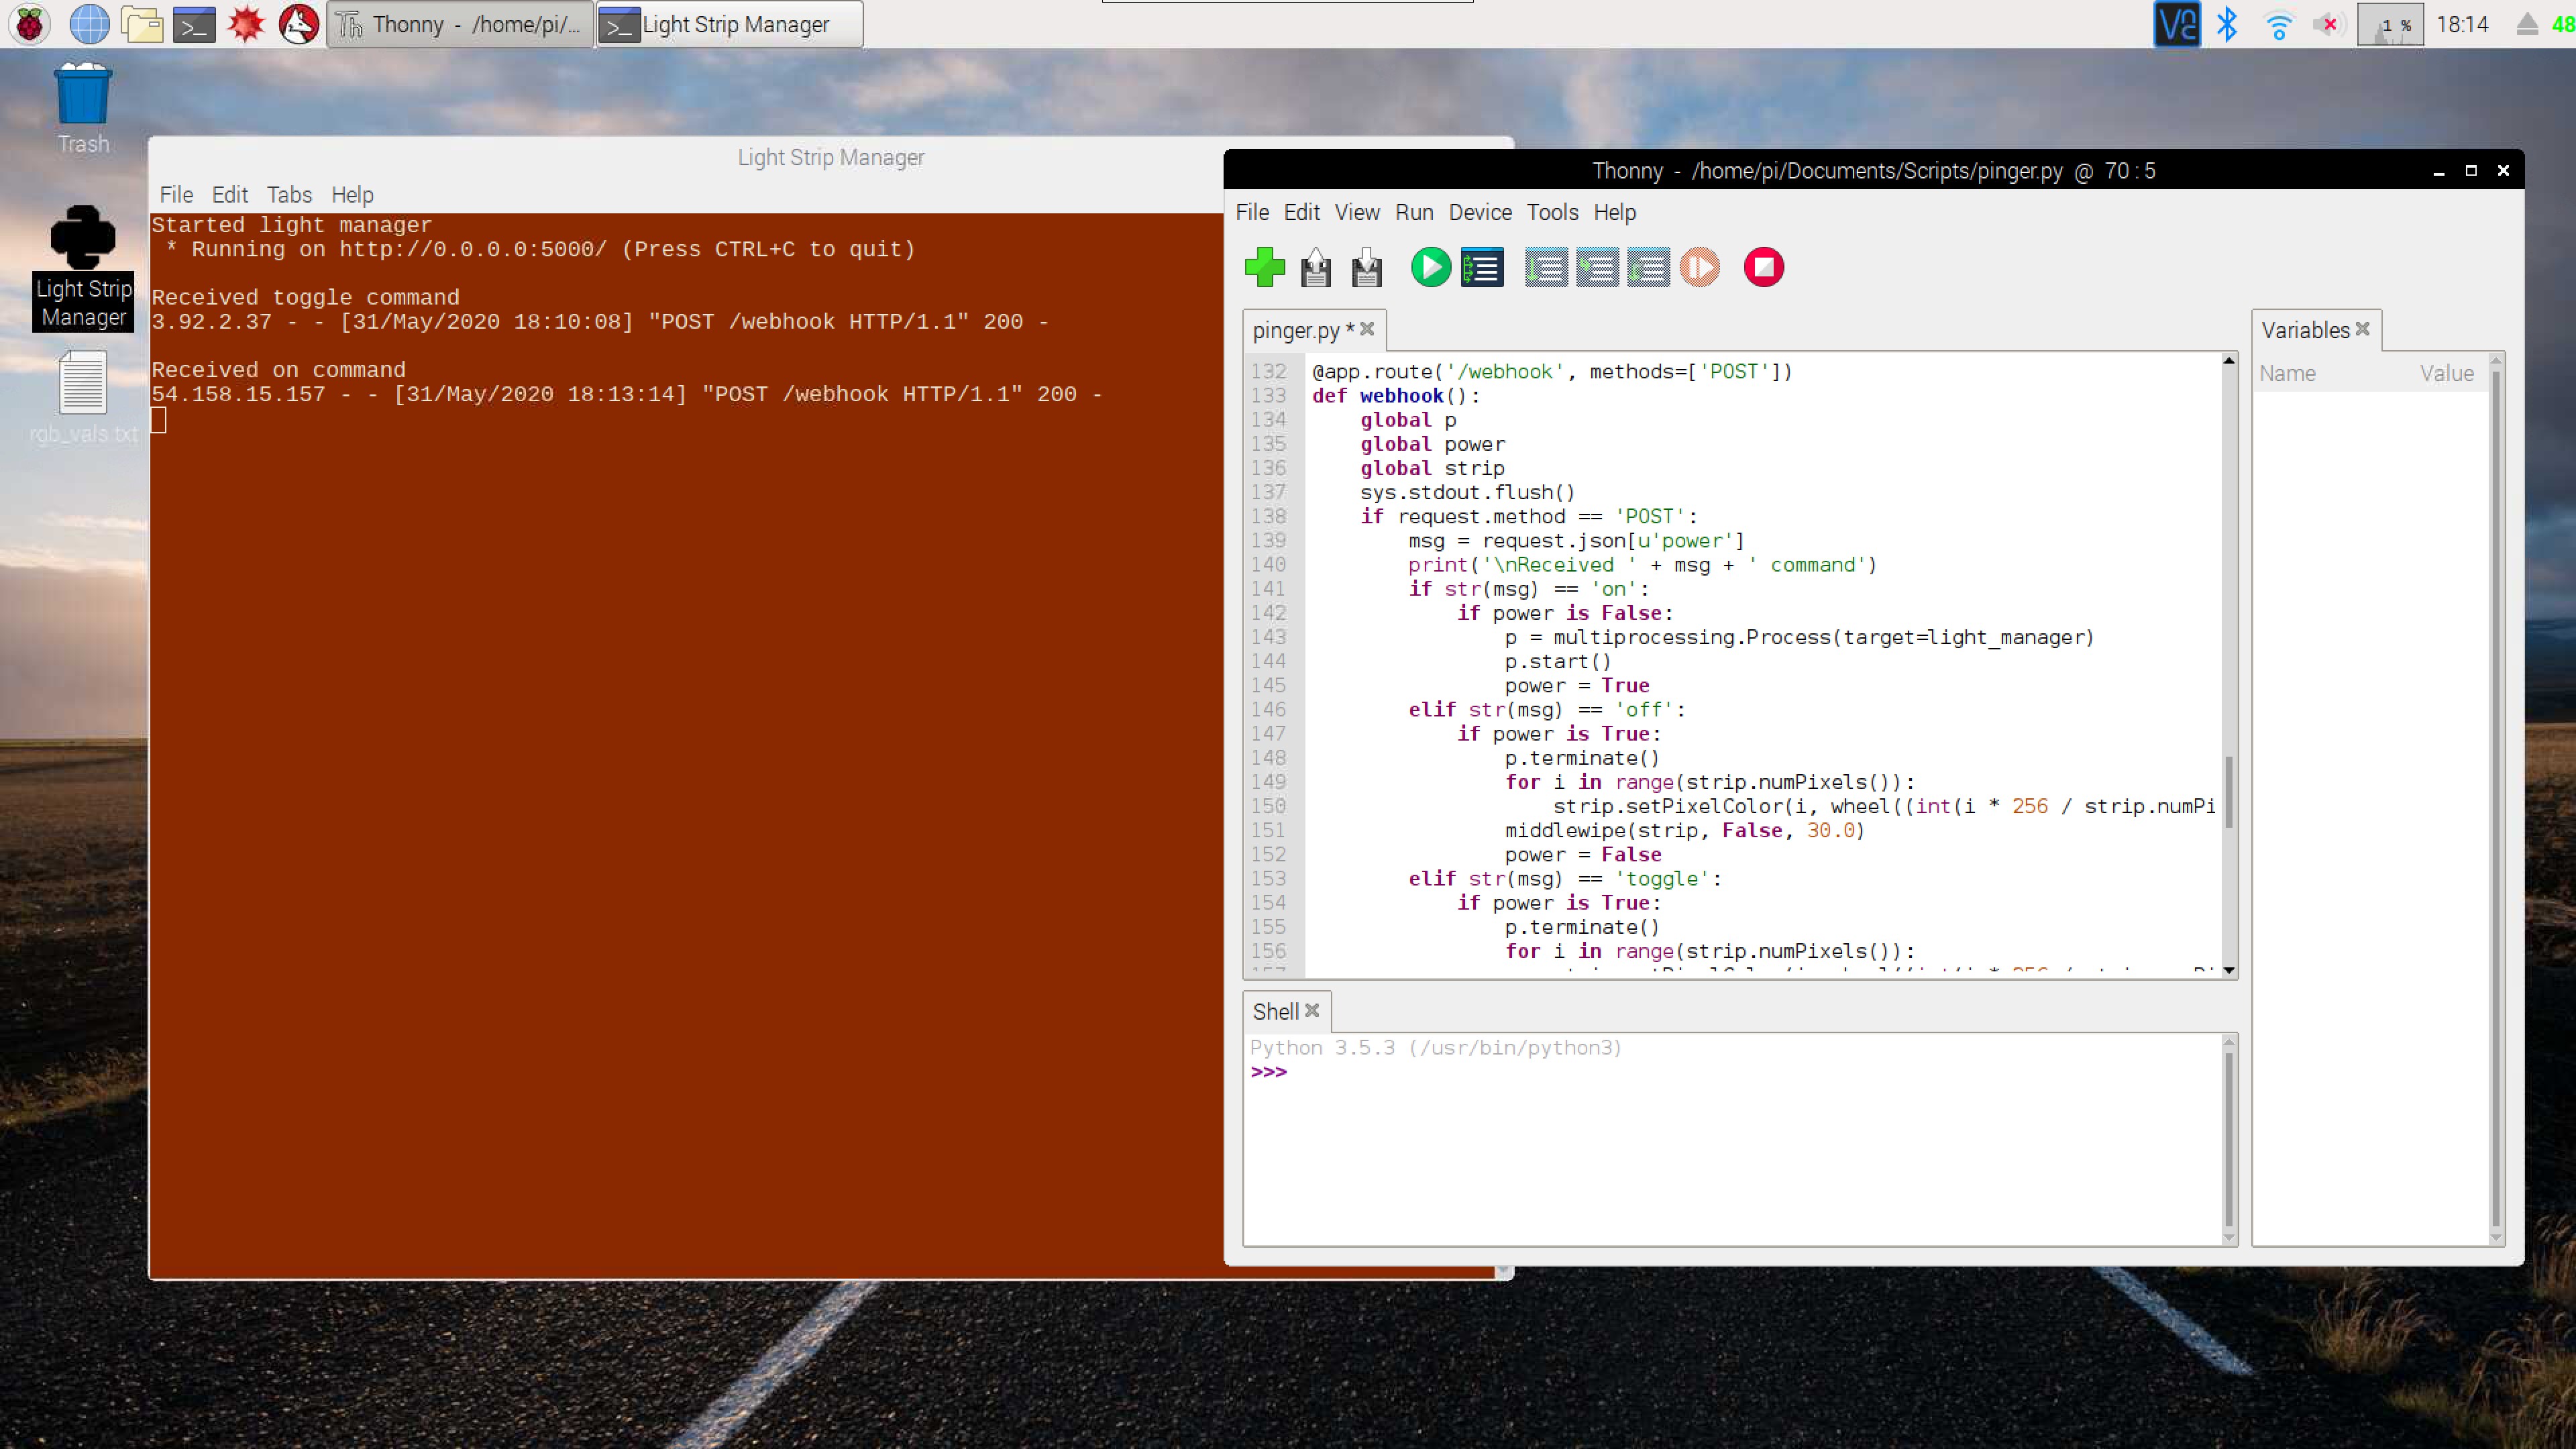
Task: Click the Run script button in Thonny
Action: point(1430,267)
